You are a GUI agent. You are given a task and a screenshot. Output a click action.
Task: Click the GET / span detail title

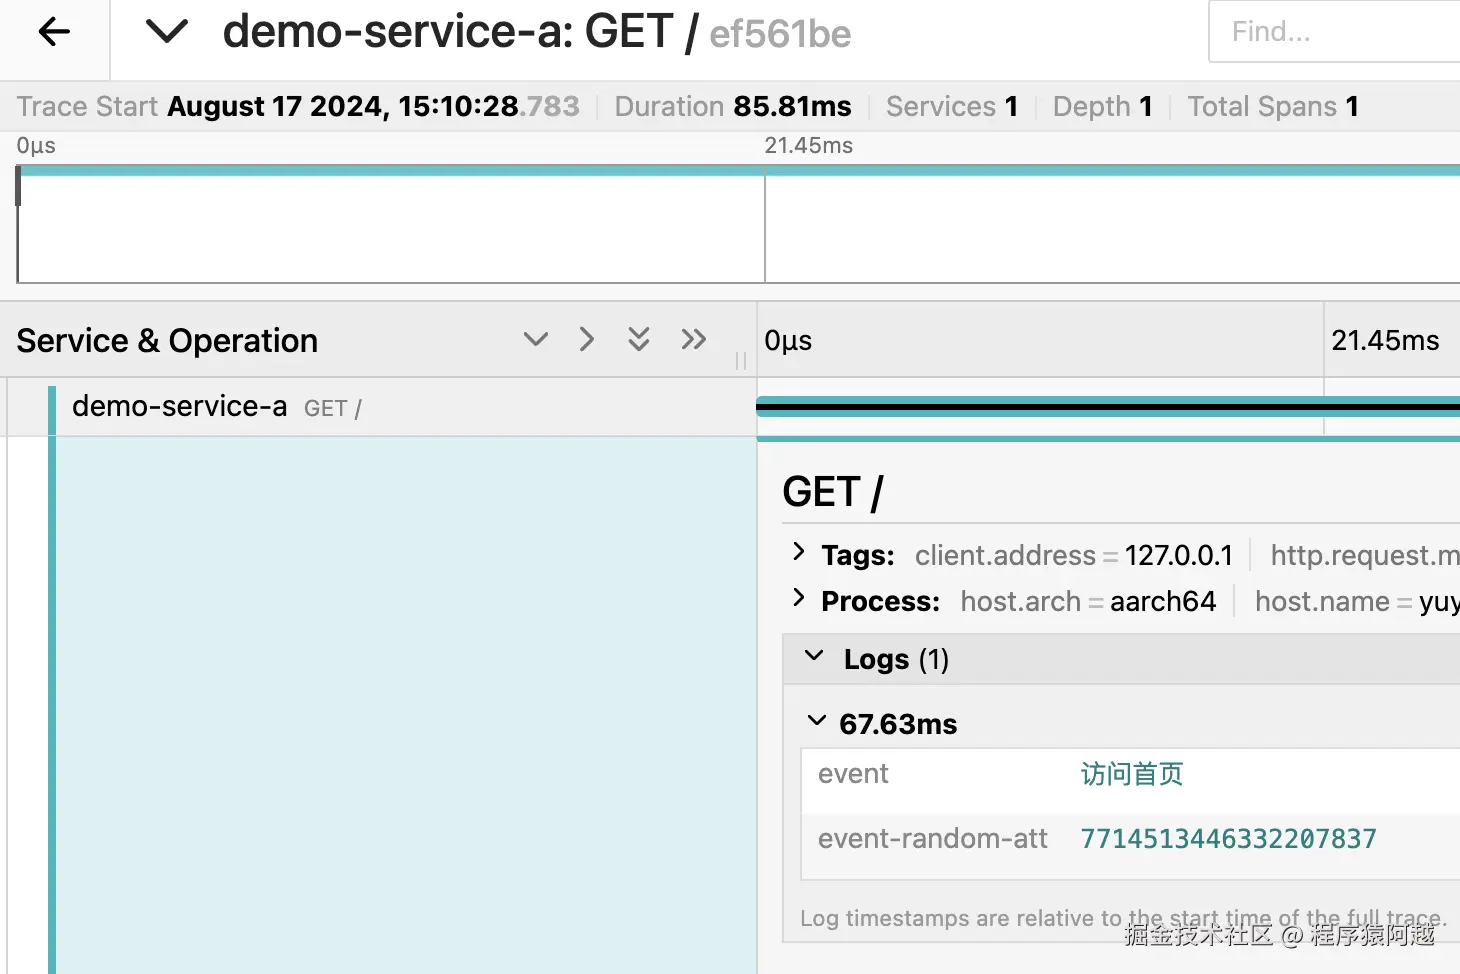(x=832, y=492)
